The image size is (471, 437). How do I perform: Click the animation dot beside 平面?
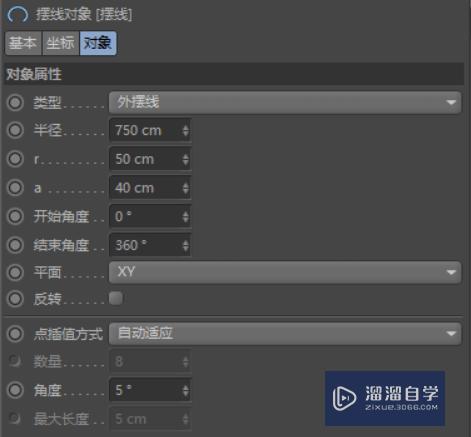coord(15,272)
